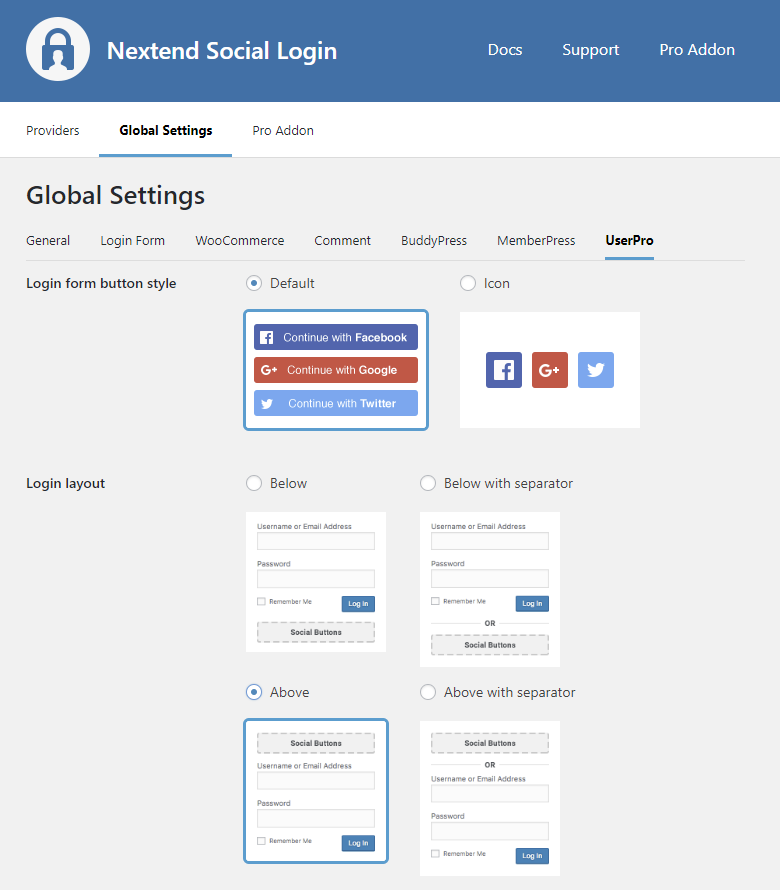Click the Above layout preview thumbnail
Image resolution: width=780 pixels, height=890 pixels.
pos(316,790)
